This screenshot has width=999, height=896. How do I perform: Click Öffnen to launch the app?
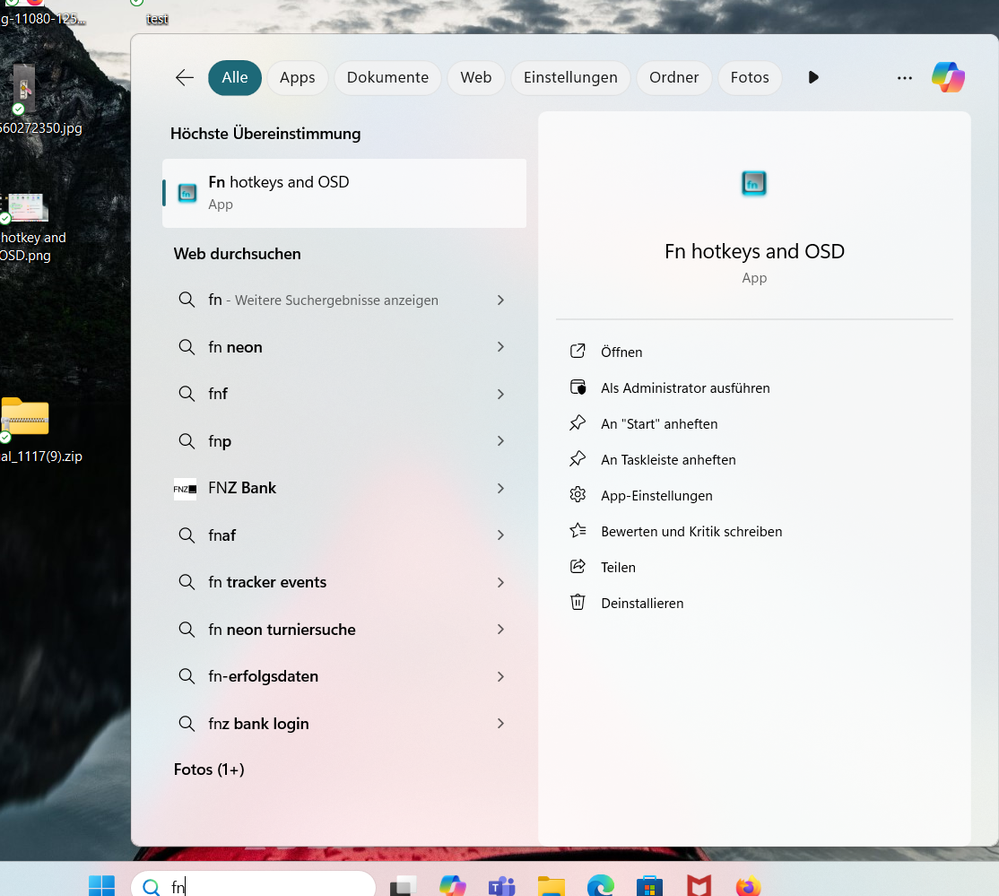621,352
